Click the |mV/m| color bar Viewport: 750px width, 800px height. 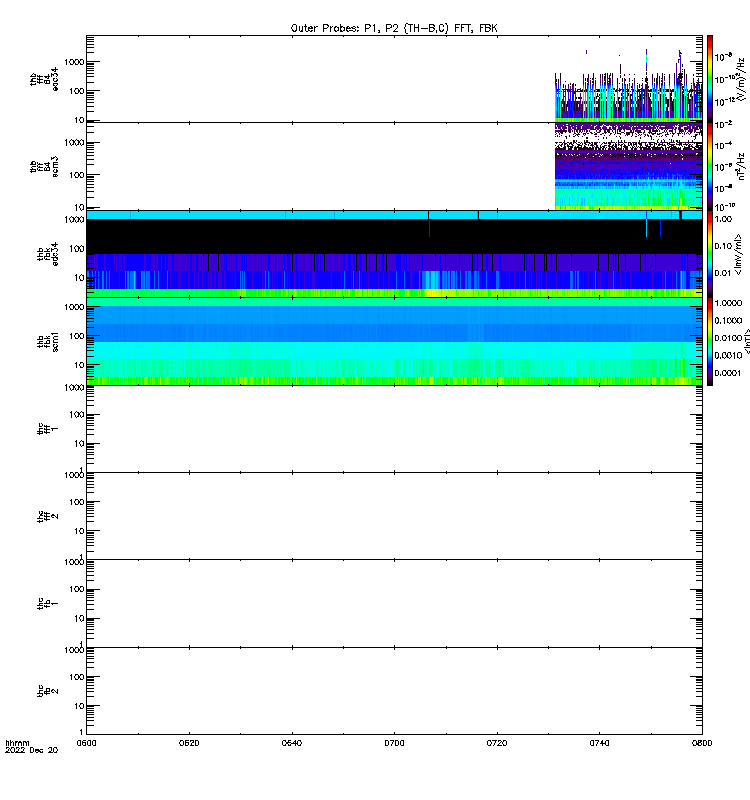(709, 254)
